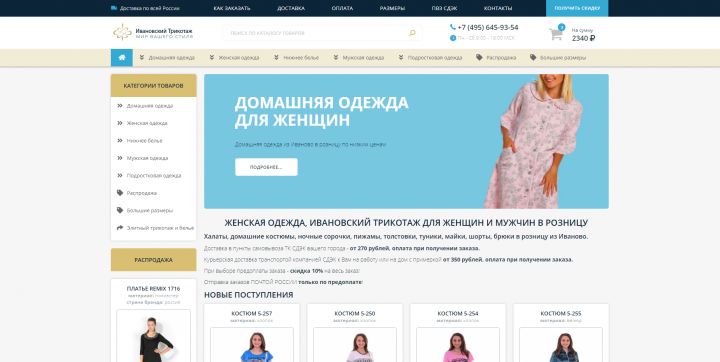Open КАК ЗАКАЗАТЬ top menu item

(x=232, y=8)
